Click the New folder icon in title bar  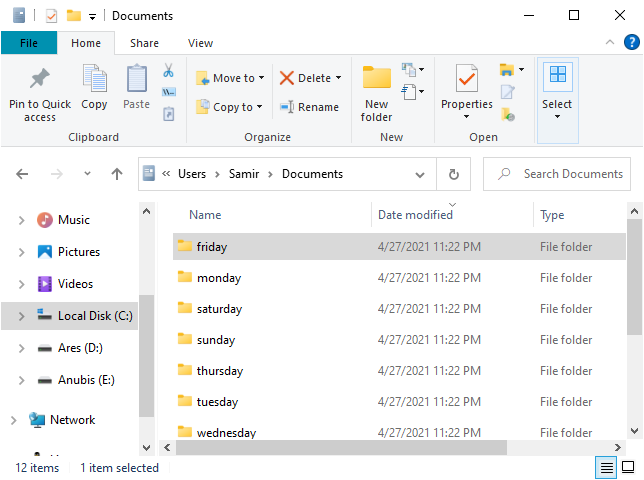(x=74, y=16)
